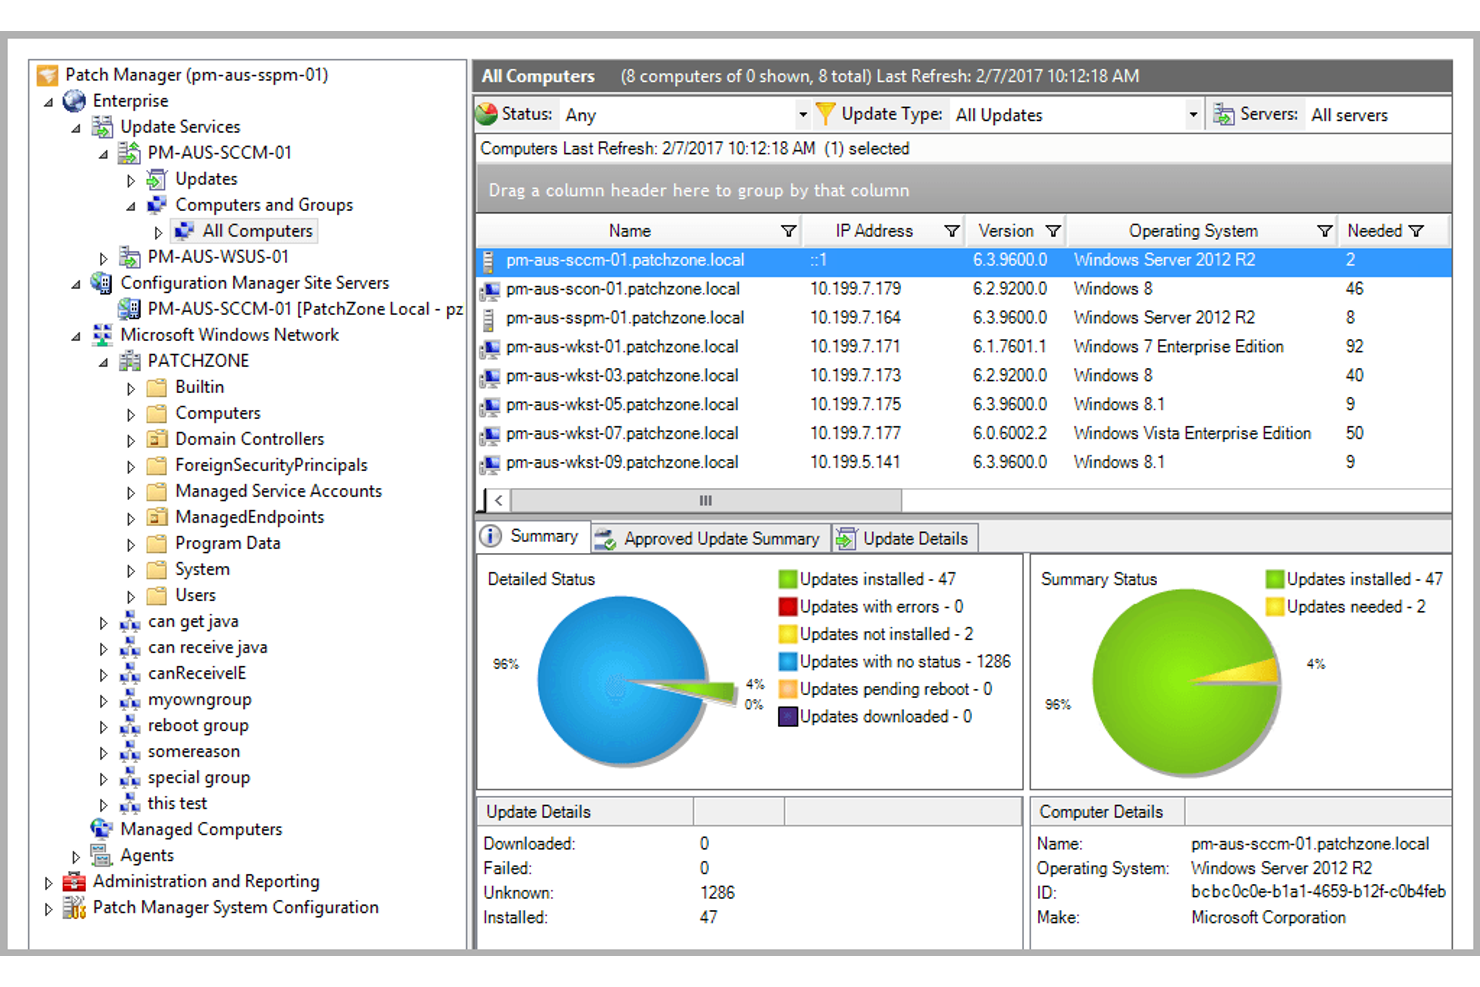This screenshot has width=1480, height=987.
Task: Open the Update Type dropdown showing All Updates
Action: pyautogui.click(x=1192, y=114)
